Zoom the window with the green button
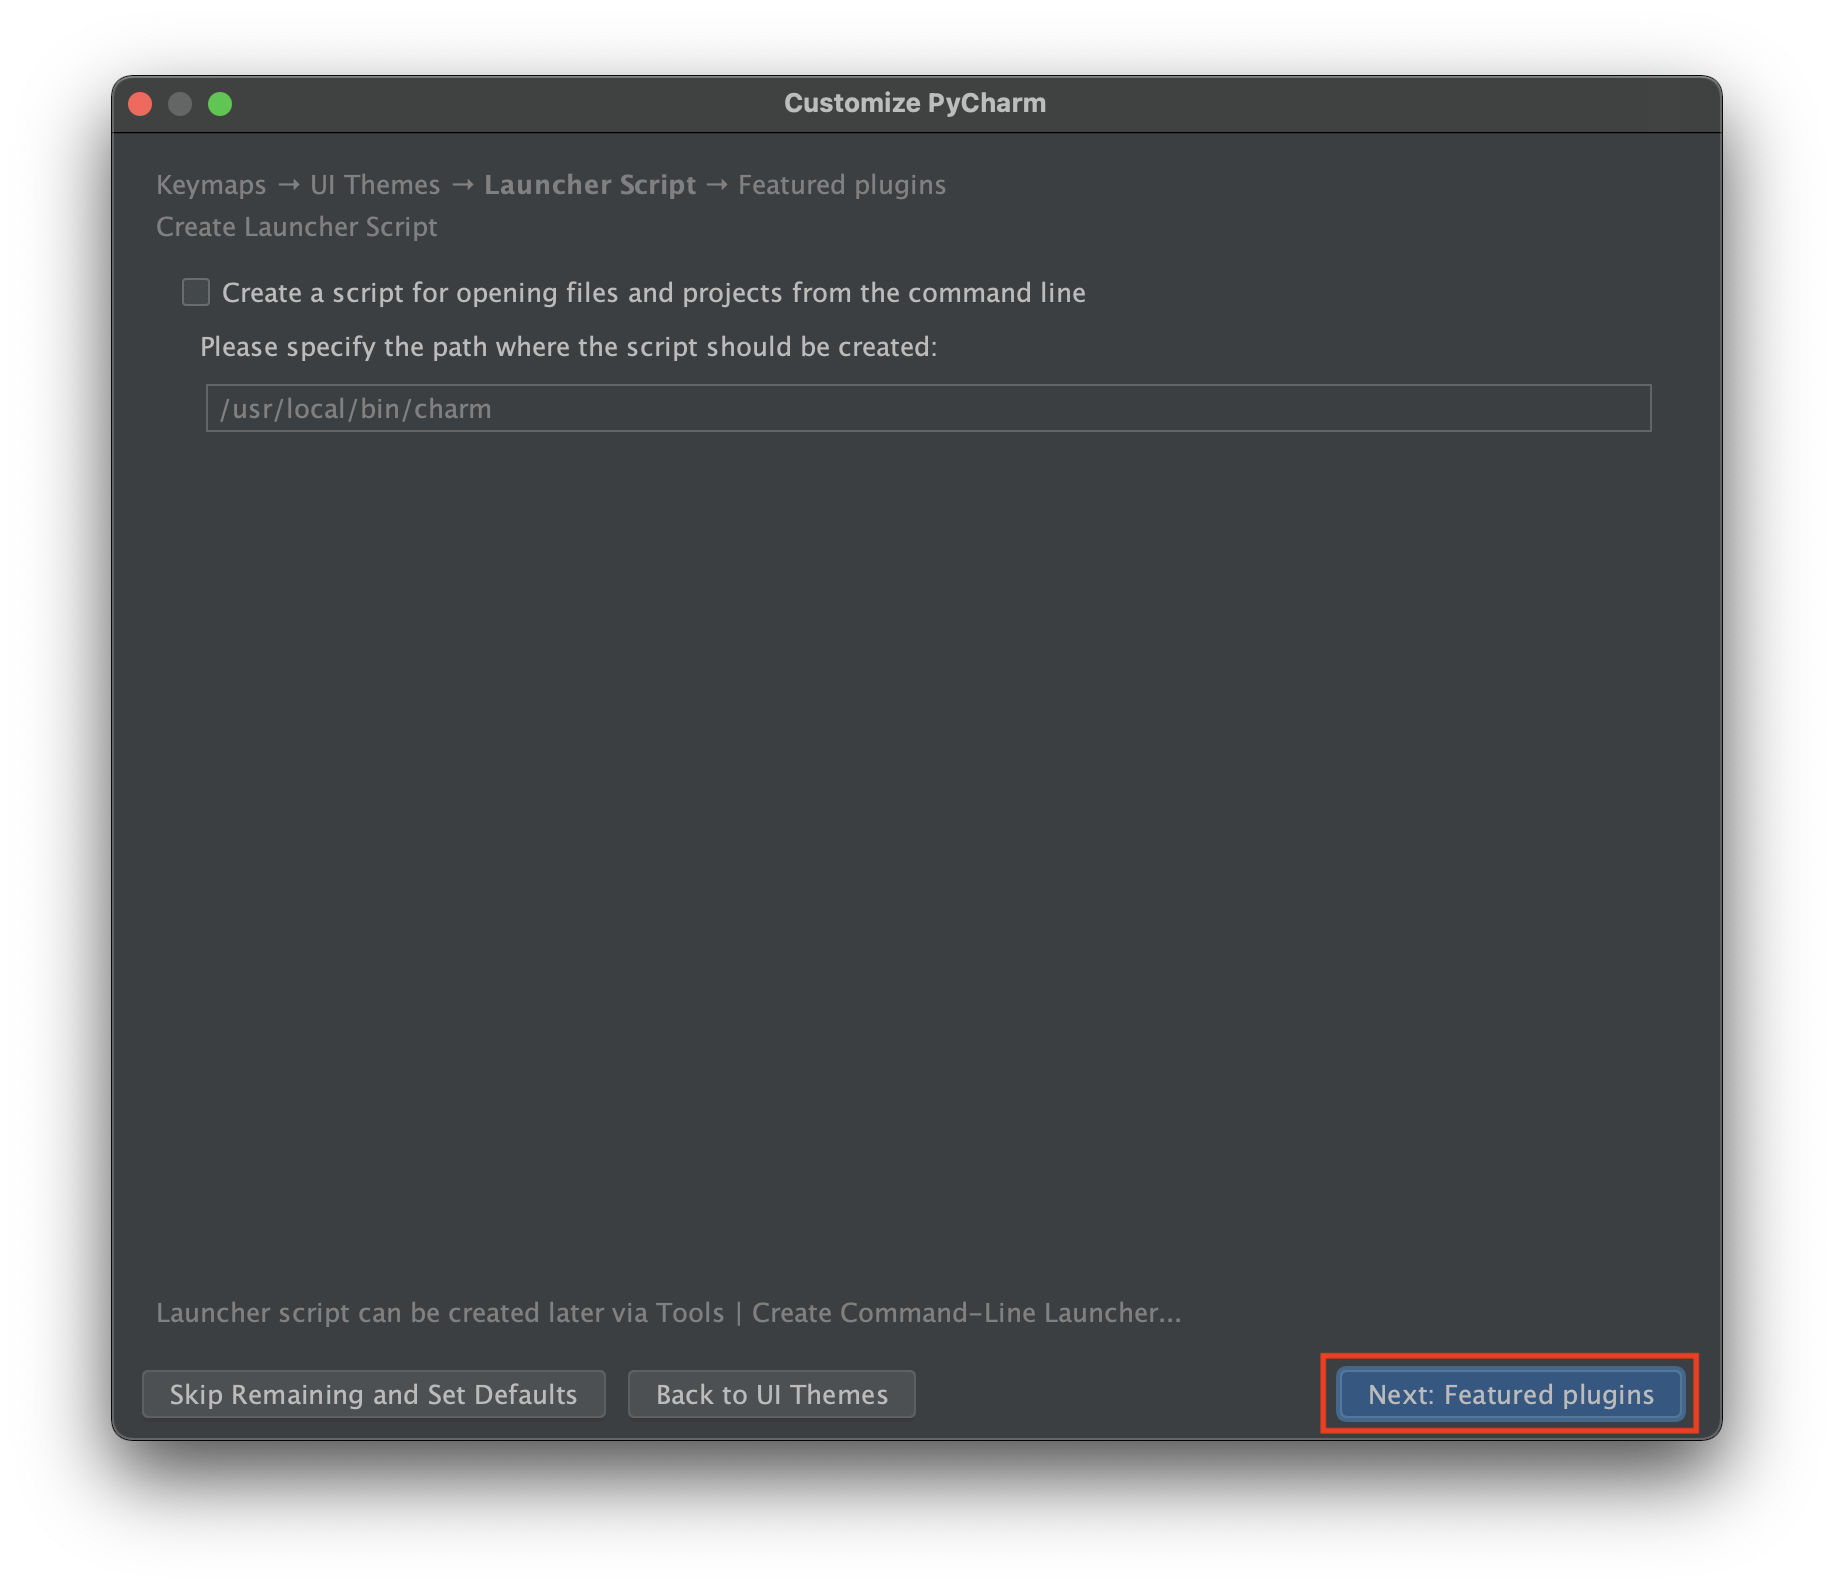 [220, 104]
